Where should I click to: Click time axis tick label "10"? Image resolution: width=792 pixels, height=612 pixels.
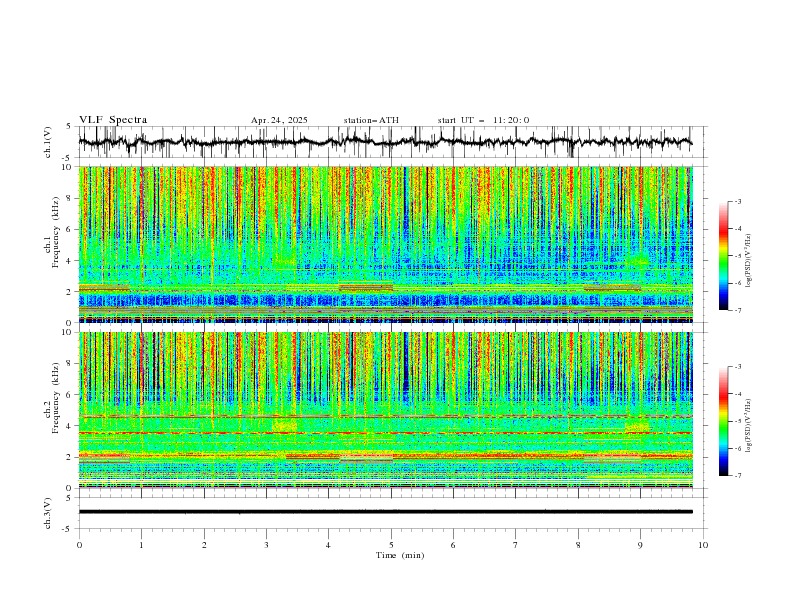tap(703, 545)
